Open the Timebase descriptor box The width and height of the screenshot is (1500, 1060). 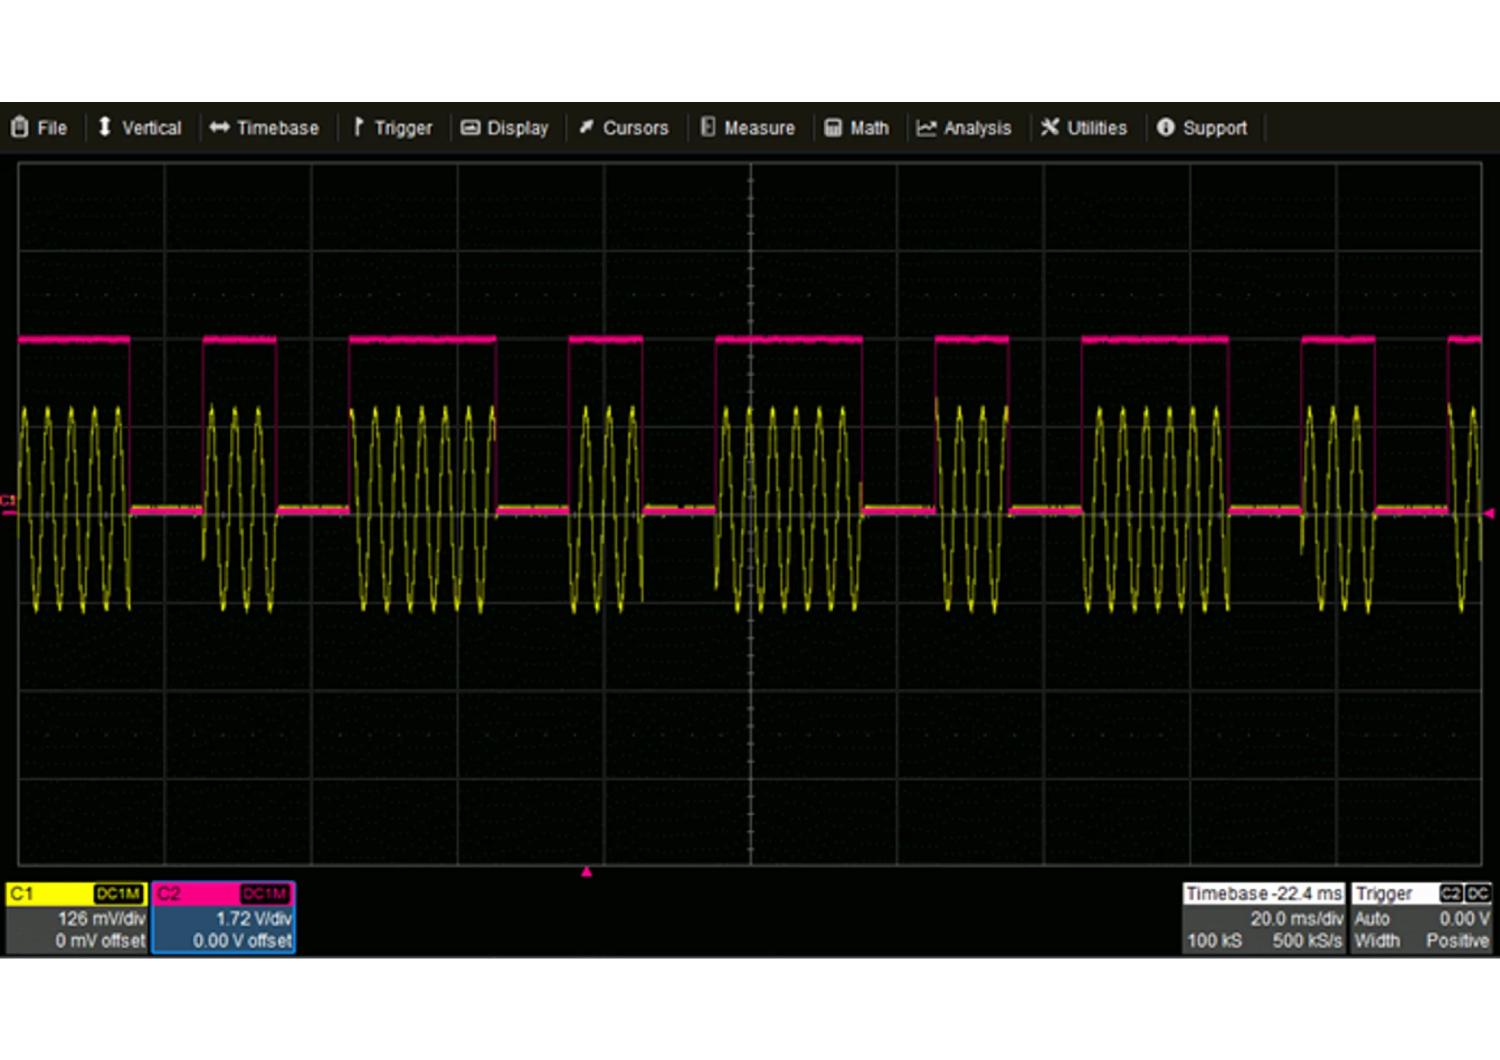[1264, 918]
